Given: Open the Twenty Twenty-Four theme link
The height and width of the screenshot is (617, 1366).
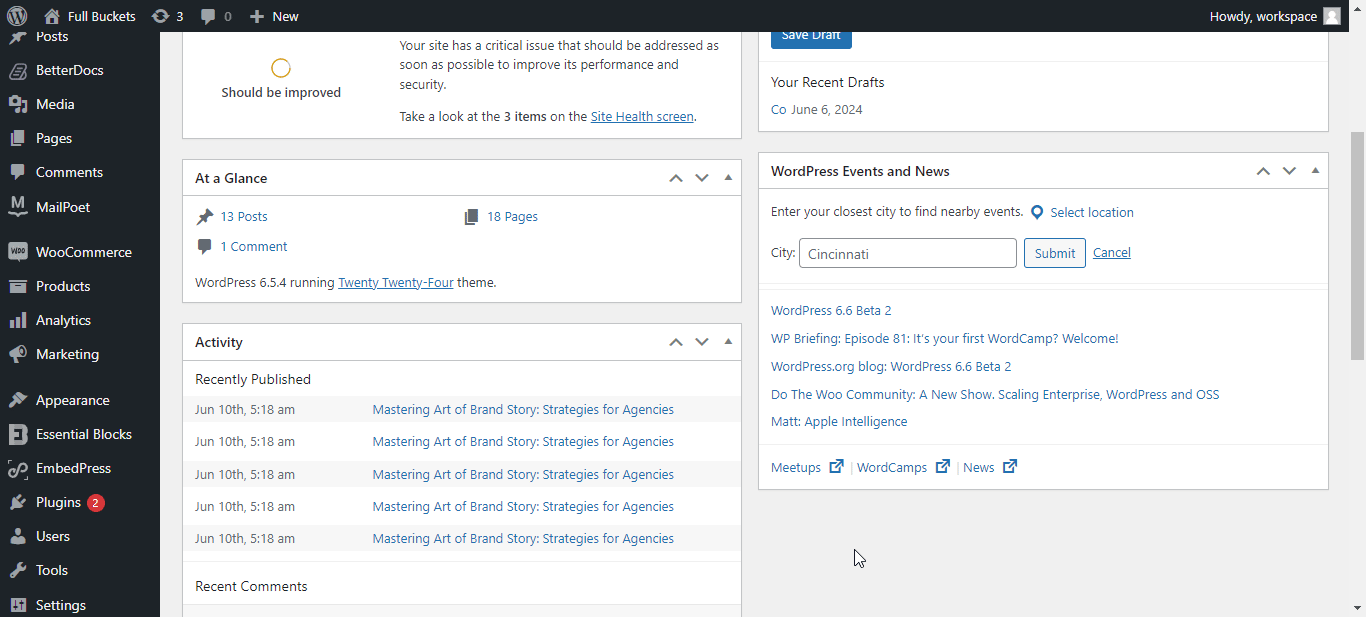Looking at the screenshot, I should (396, 282).
